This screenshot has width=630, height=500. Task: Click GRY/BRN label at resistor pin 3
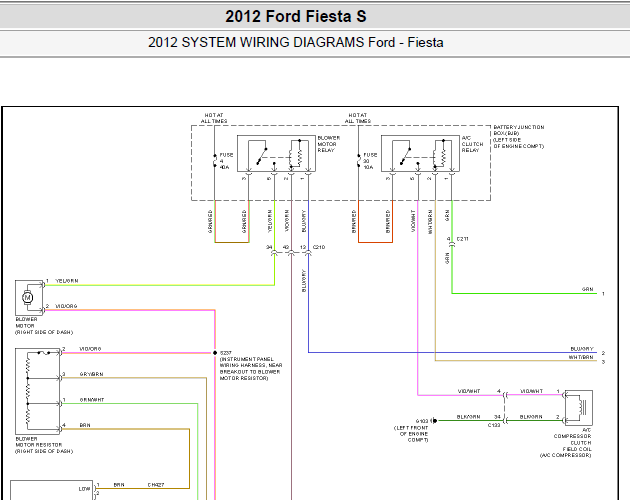[91, 374]
